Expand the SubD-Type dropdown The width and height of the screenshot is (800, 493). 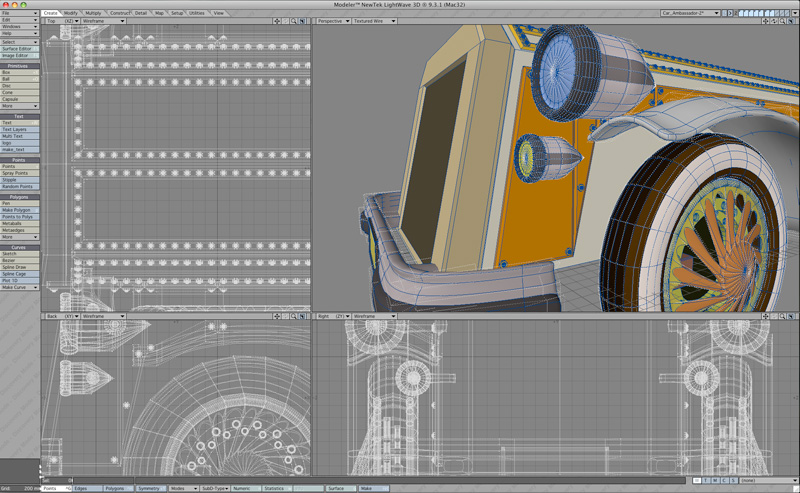tap(214, 489)
